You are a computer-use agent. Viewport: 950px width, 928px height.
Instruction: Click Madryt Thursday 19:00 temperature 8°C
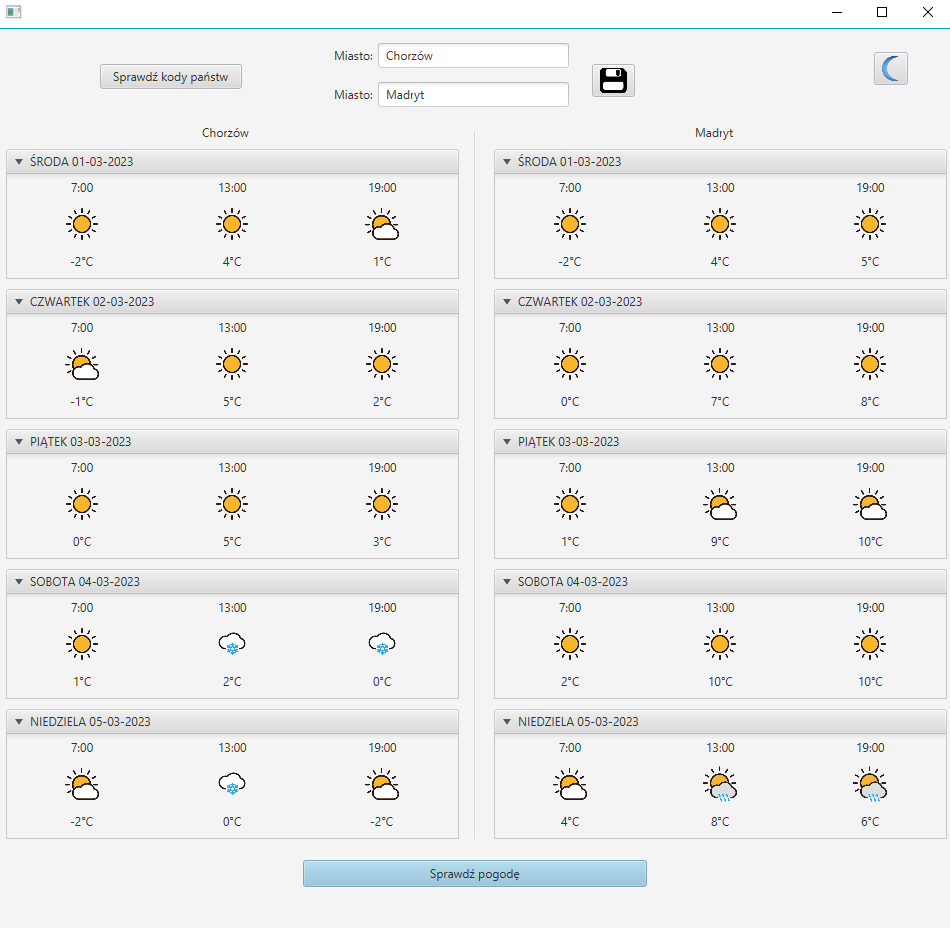[870, 402]
